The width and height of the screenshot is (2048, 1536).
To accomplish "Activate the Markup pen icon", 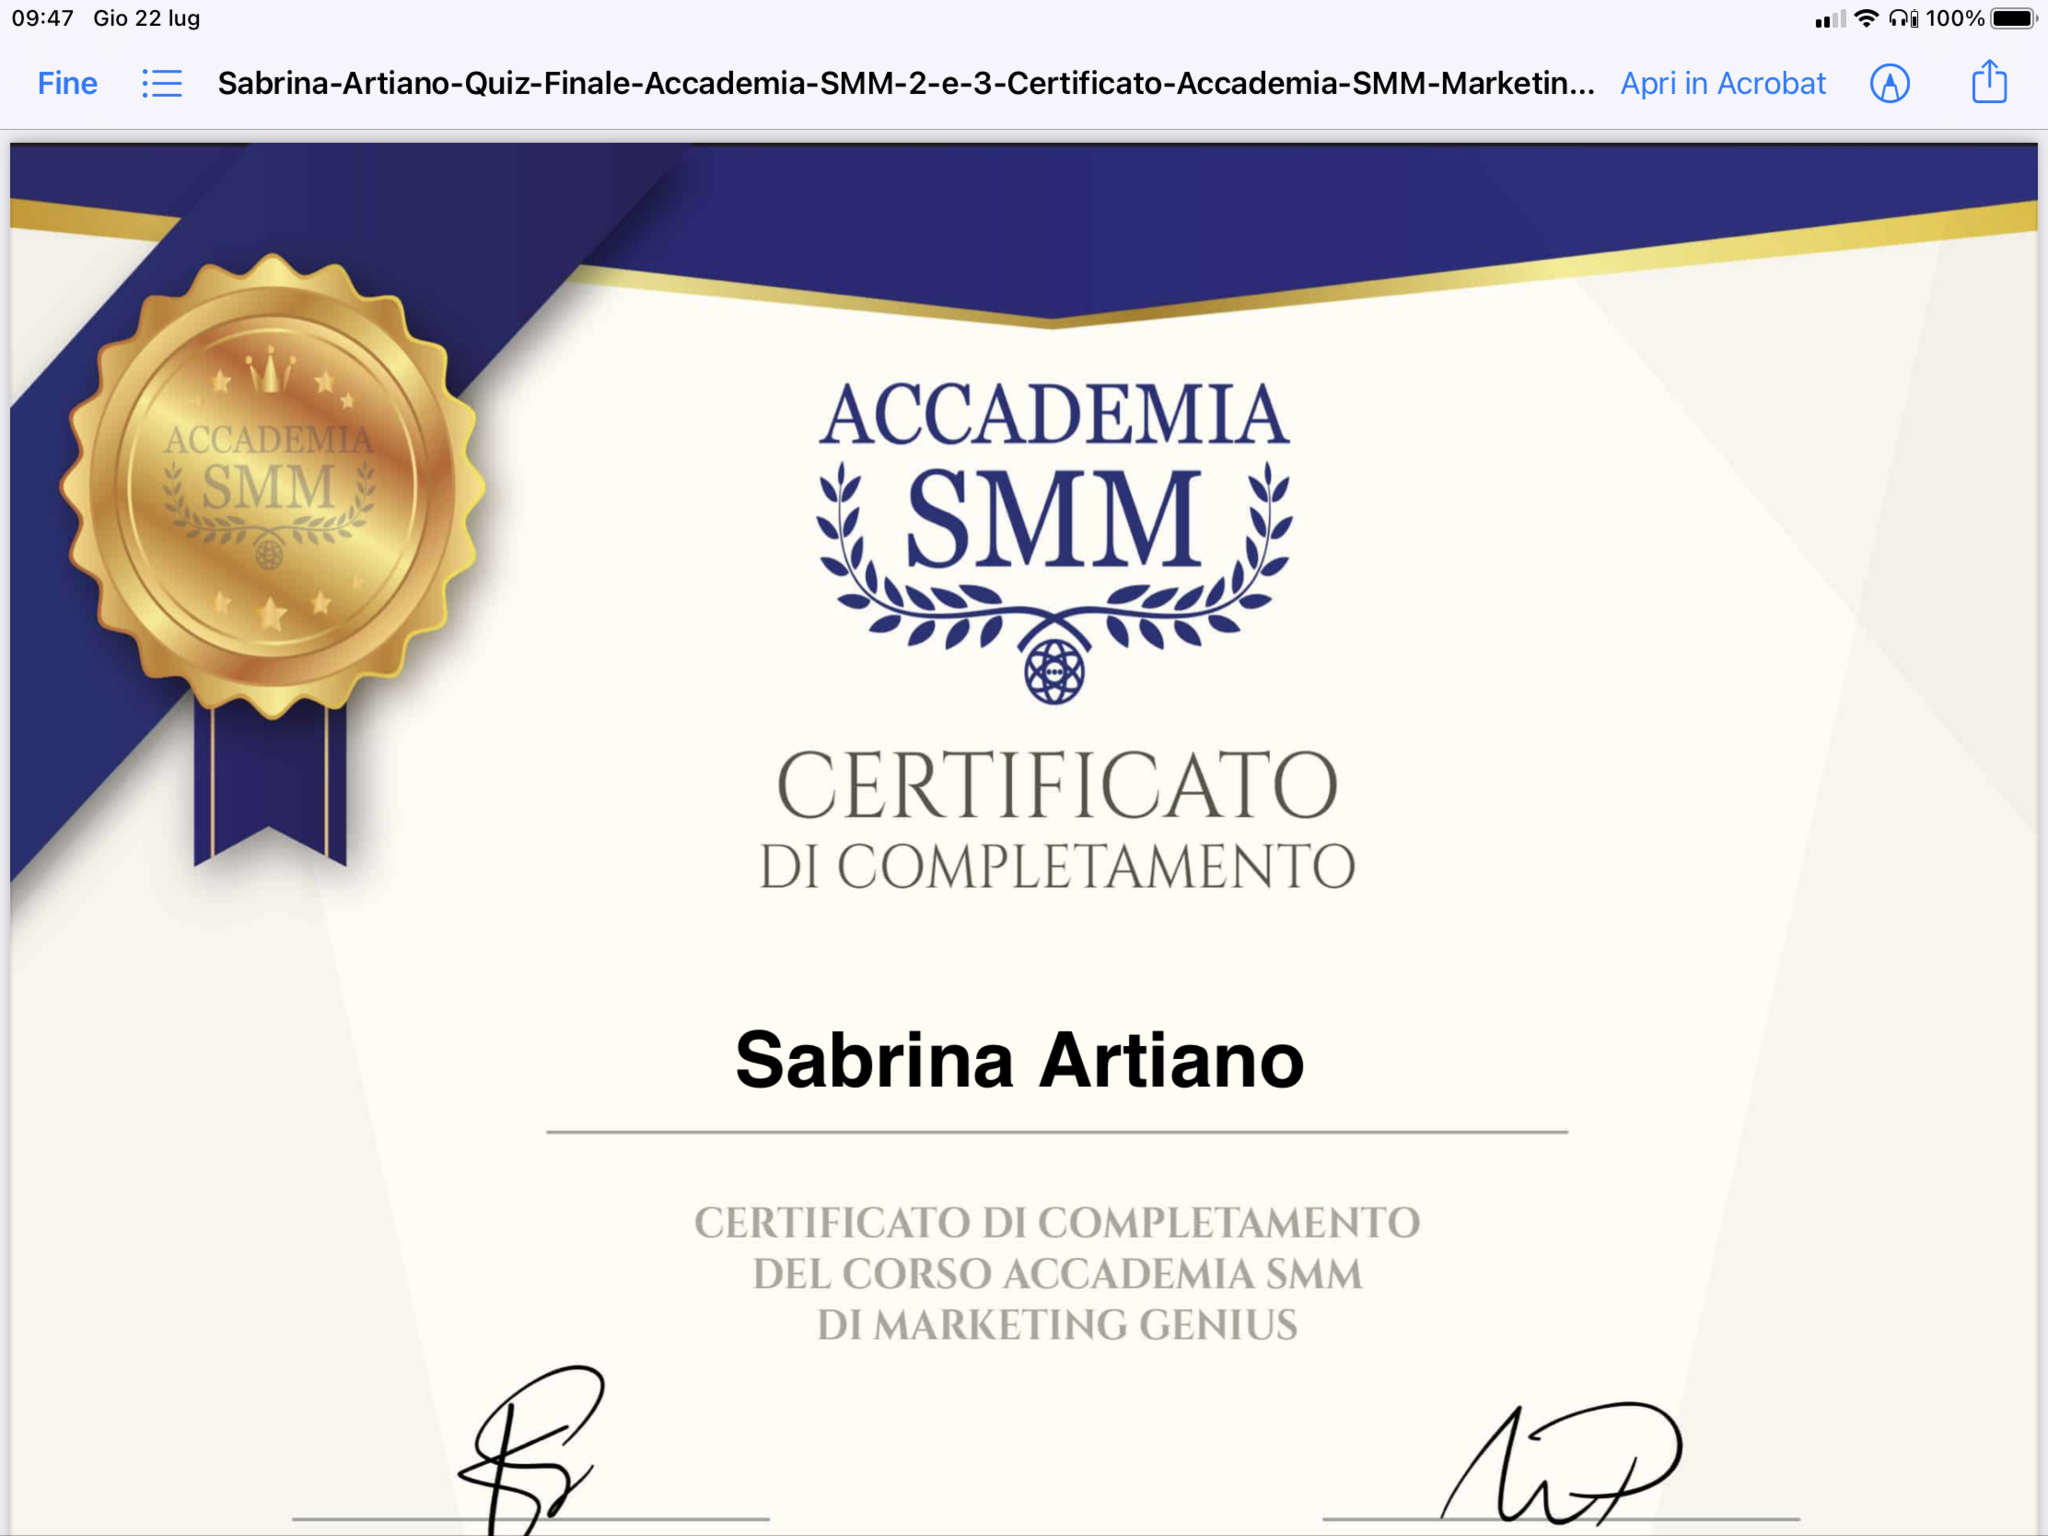I will tap(1889, 83).
